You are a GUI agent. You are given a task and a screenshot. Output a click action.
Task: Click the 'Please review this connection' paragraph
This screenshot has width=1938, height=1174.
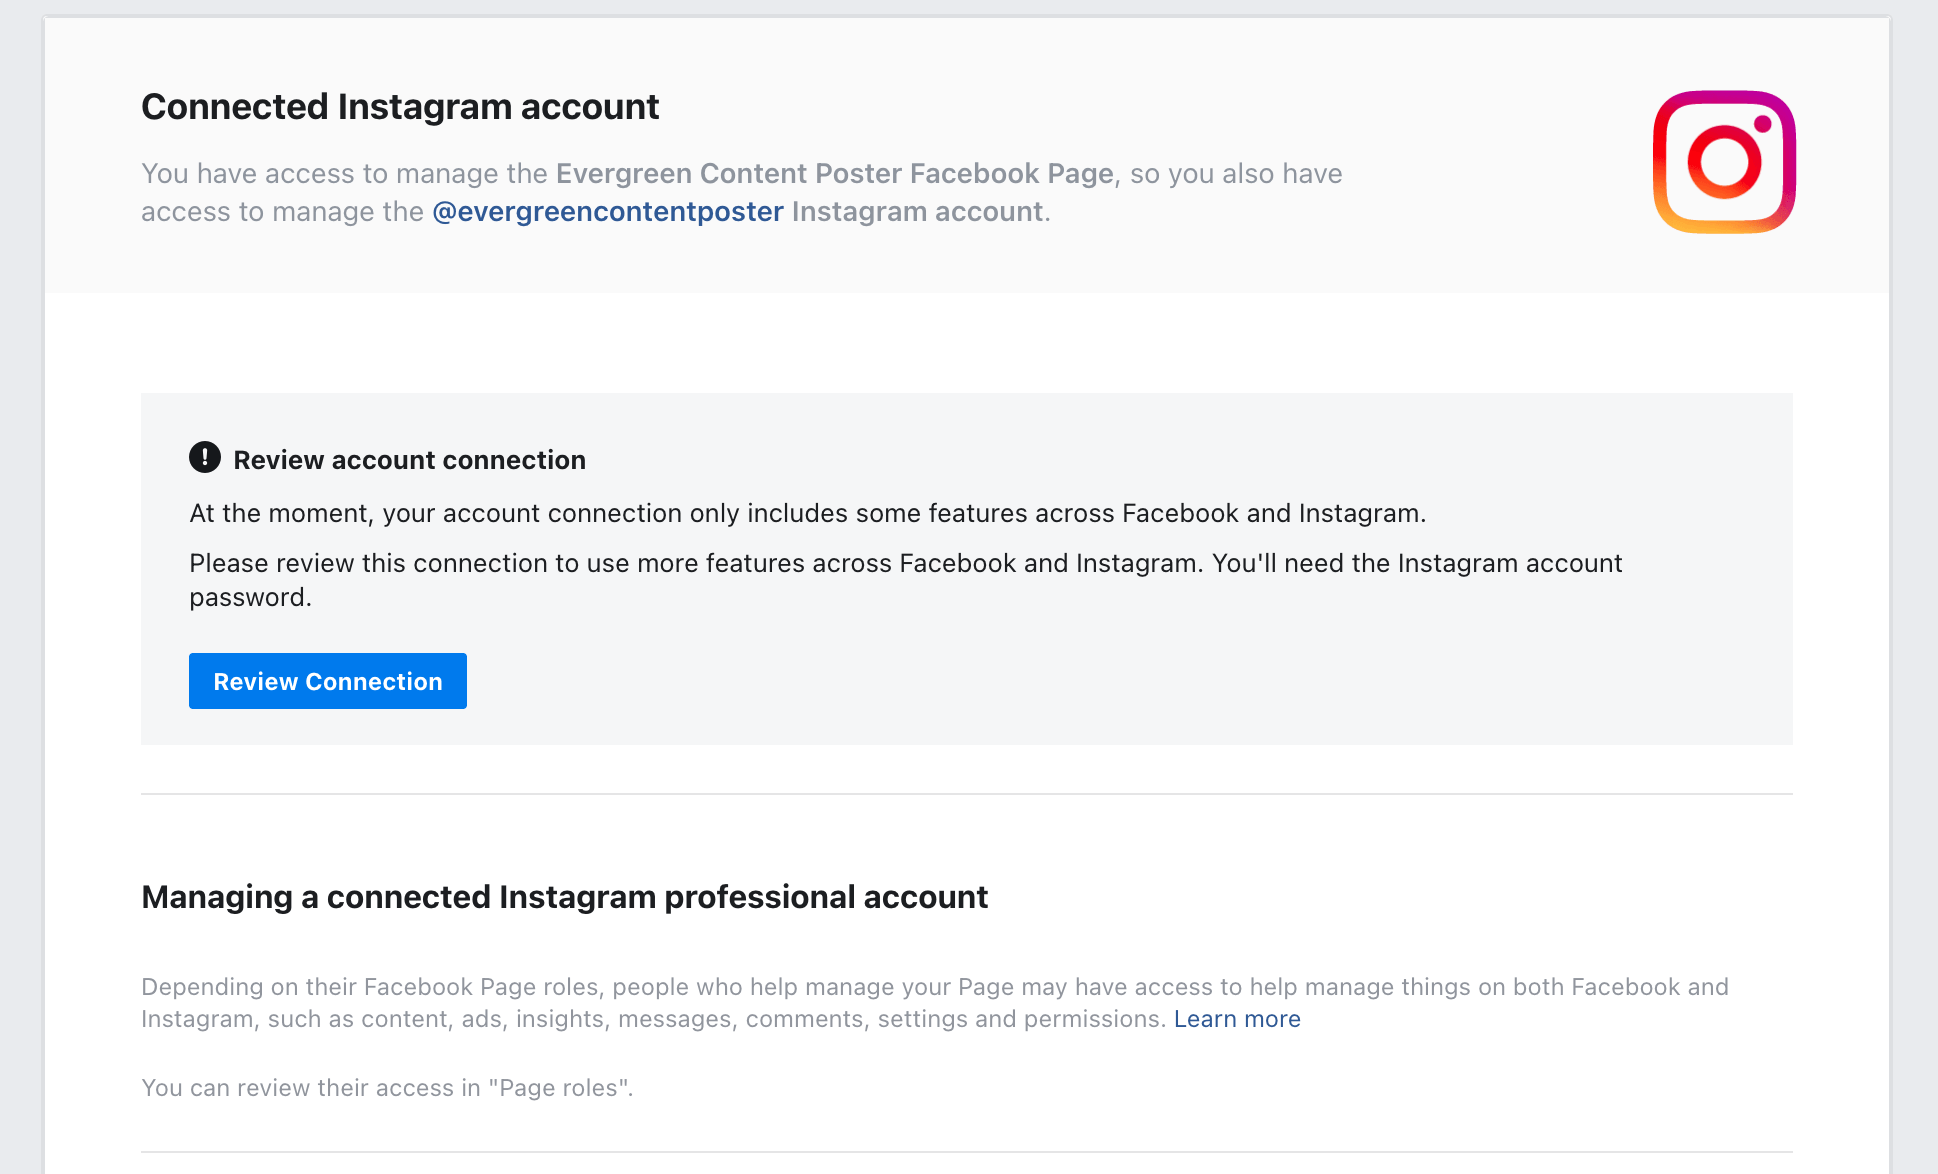[x=905, y=563]
